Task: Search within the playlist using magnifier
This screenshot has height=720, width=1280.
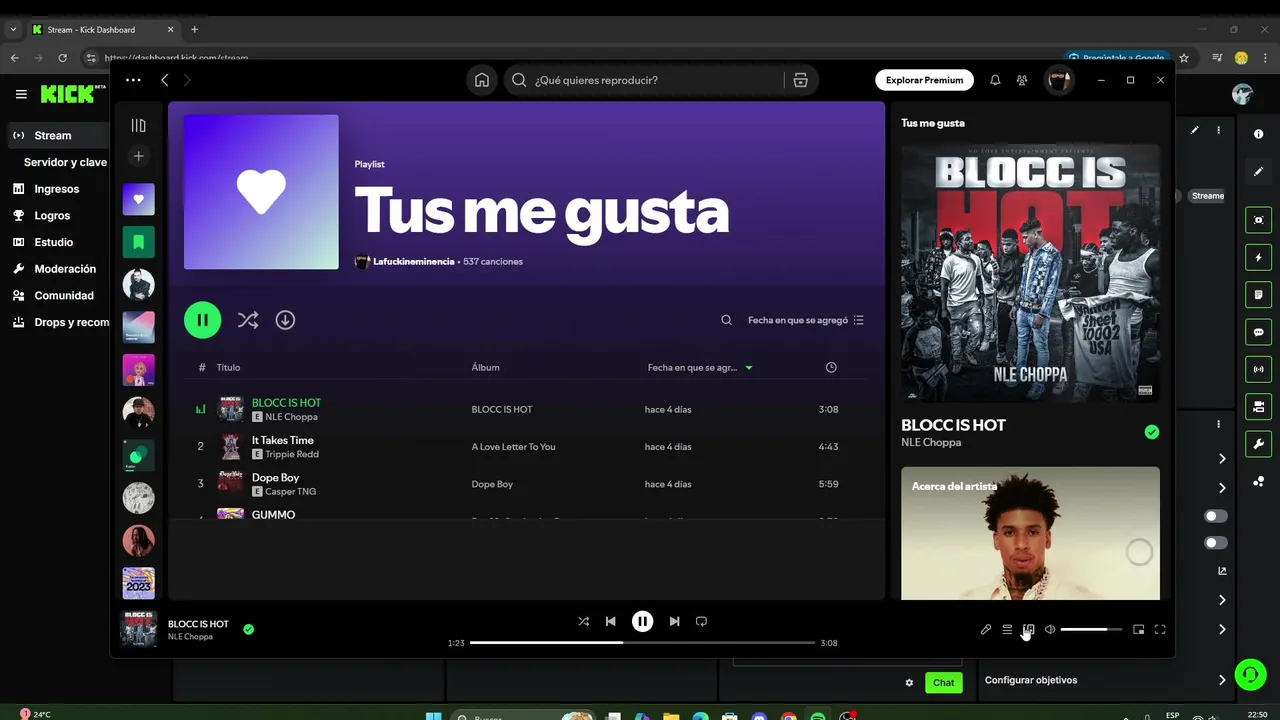Action: [727, 320]
